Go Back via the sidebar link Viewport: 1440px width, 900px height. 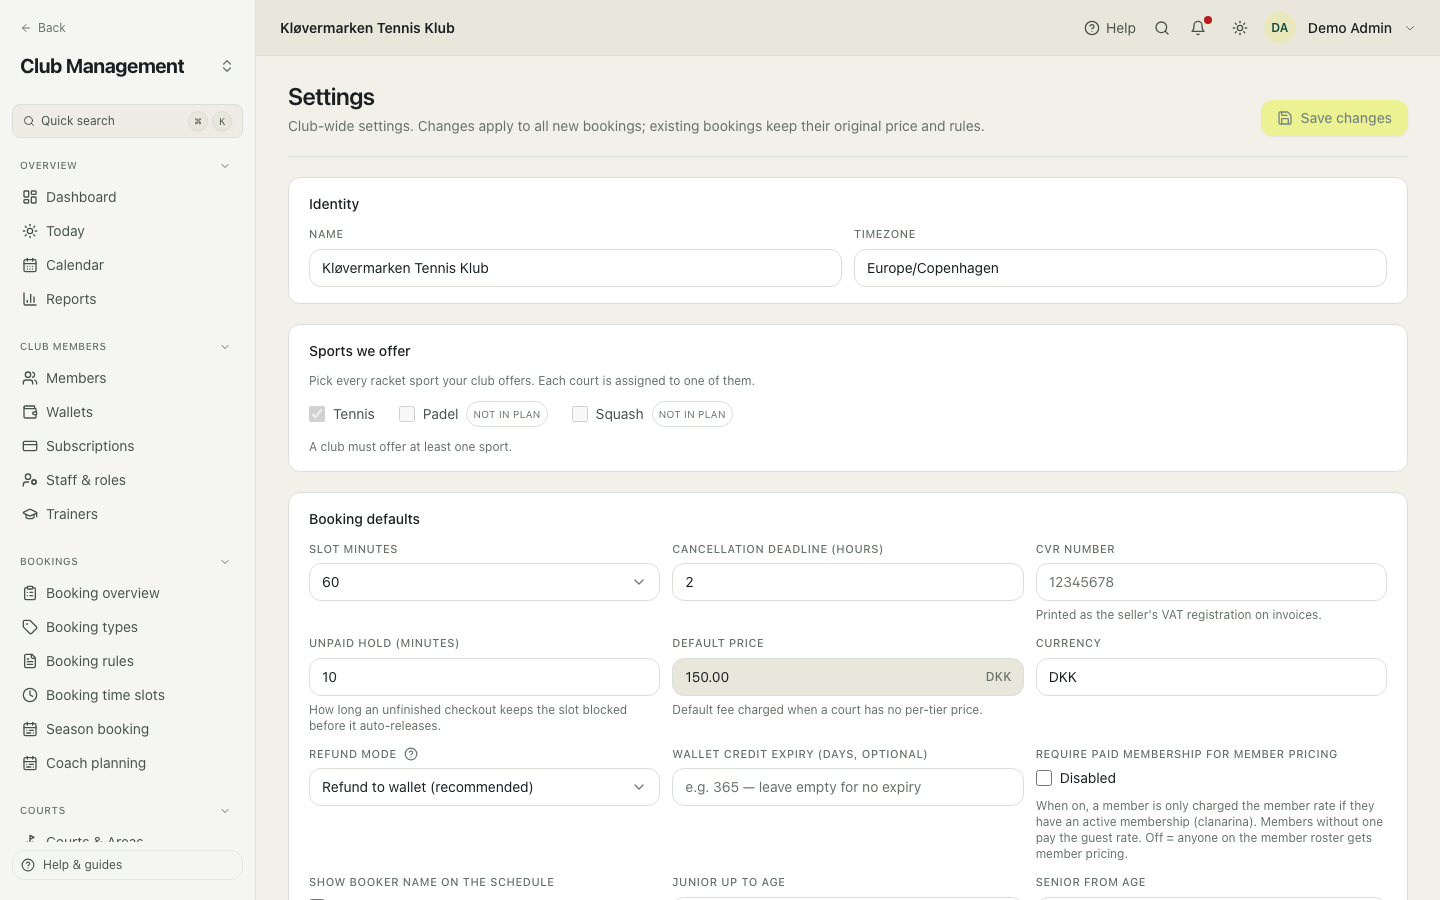(x=43, y=28)
